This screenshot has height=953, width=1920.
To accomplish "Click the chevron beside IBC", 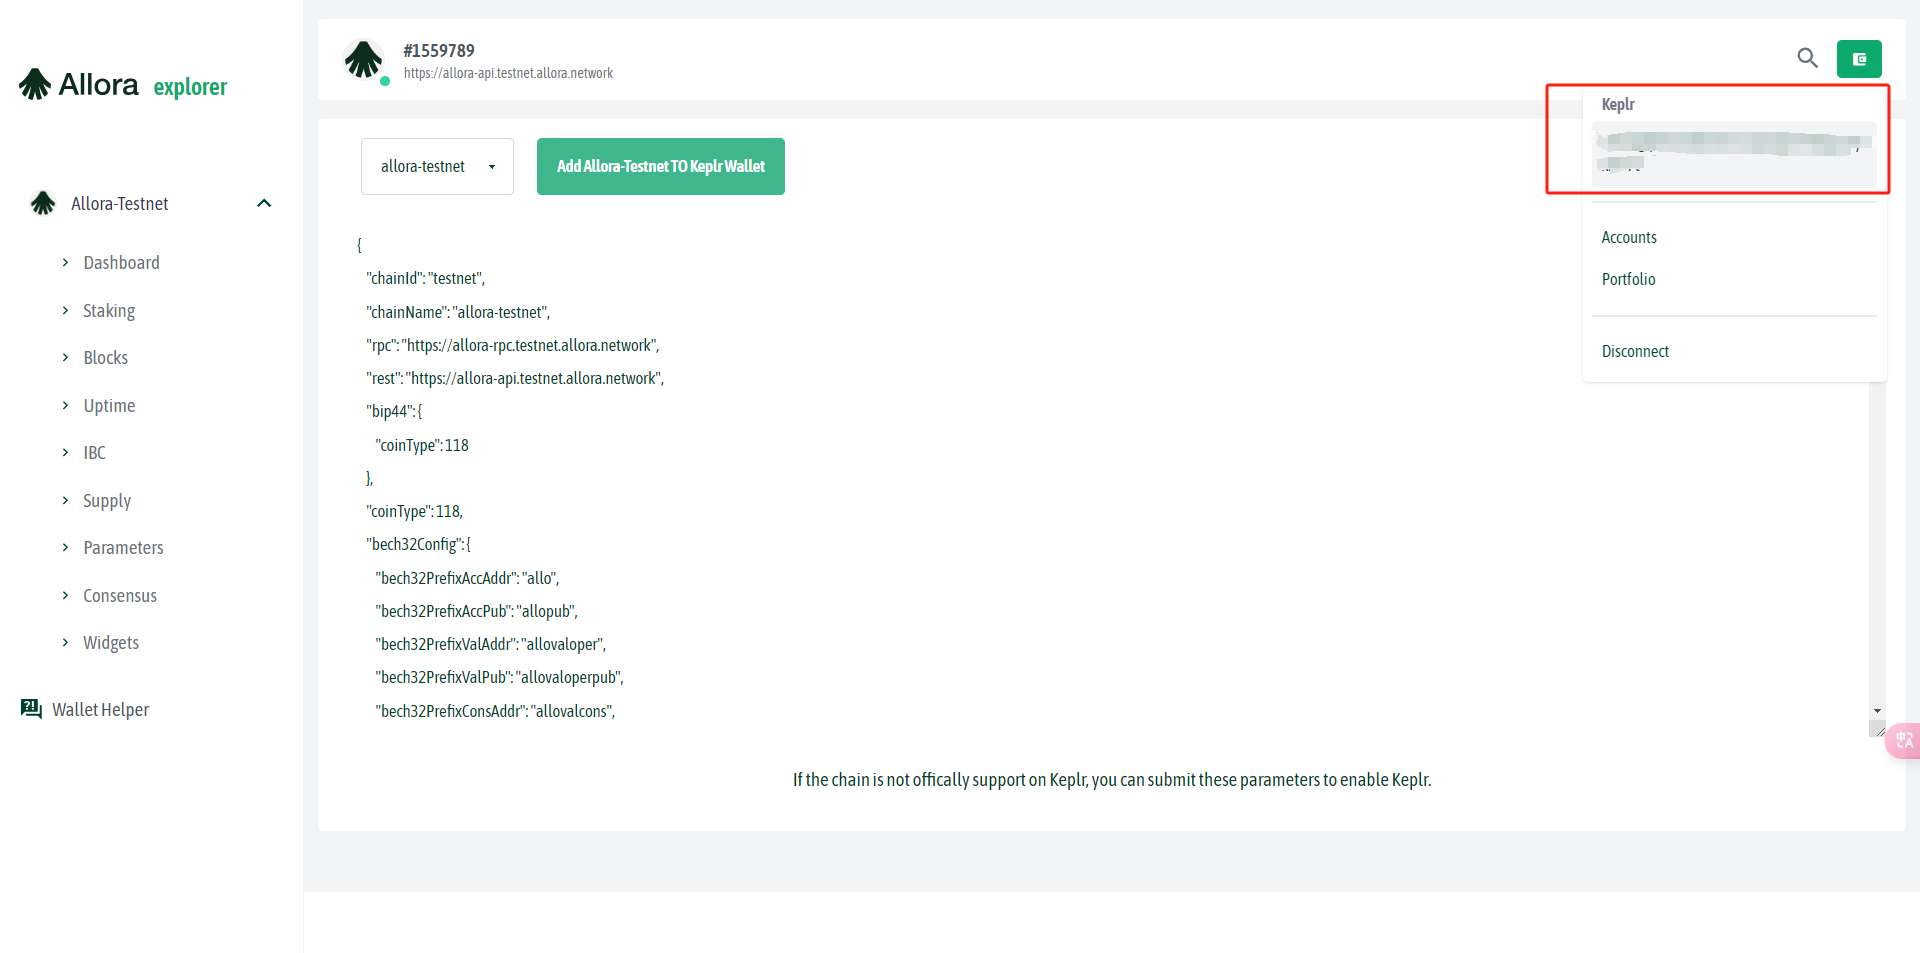I will 65,452.
